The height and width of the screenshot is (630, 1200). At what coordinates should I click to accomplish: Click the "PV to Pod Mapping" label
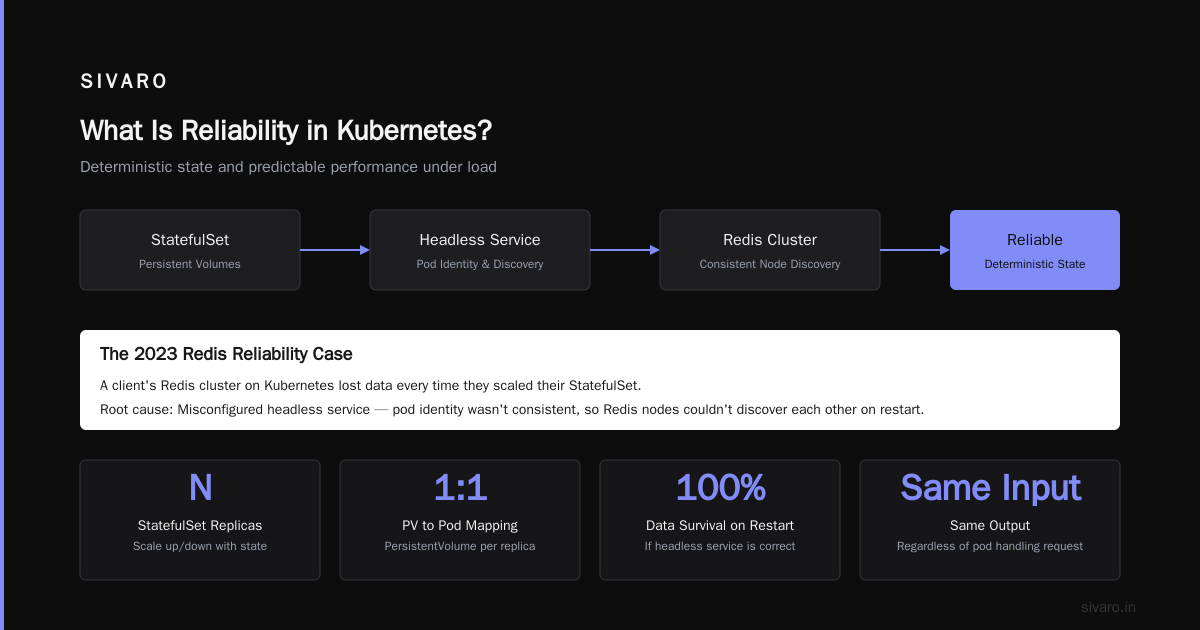click(x=460, y=525)
